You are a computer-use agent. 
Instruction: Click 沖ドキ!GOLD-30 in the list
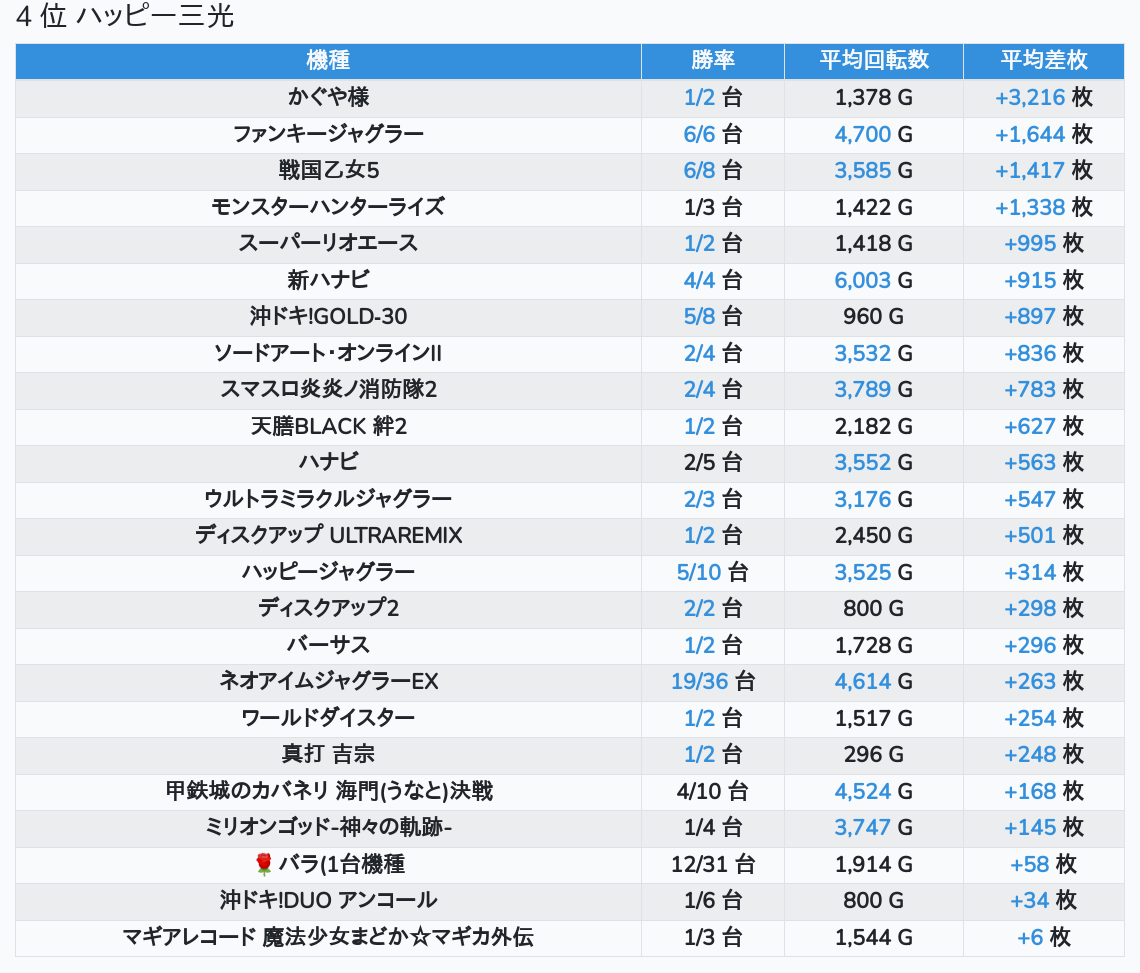click(x=328, y=316)
